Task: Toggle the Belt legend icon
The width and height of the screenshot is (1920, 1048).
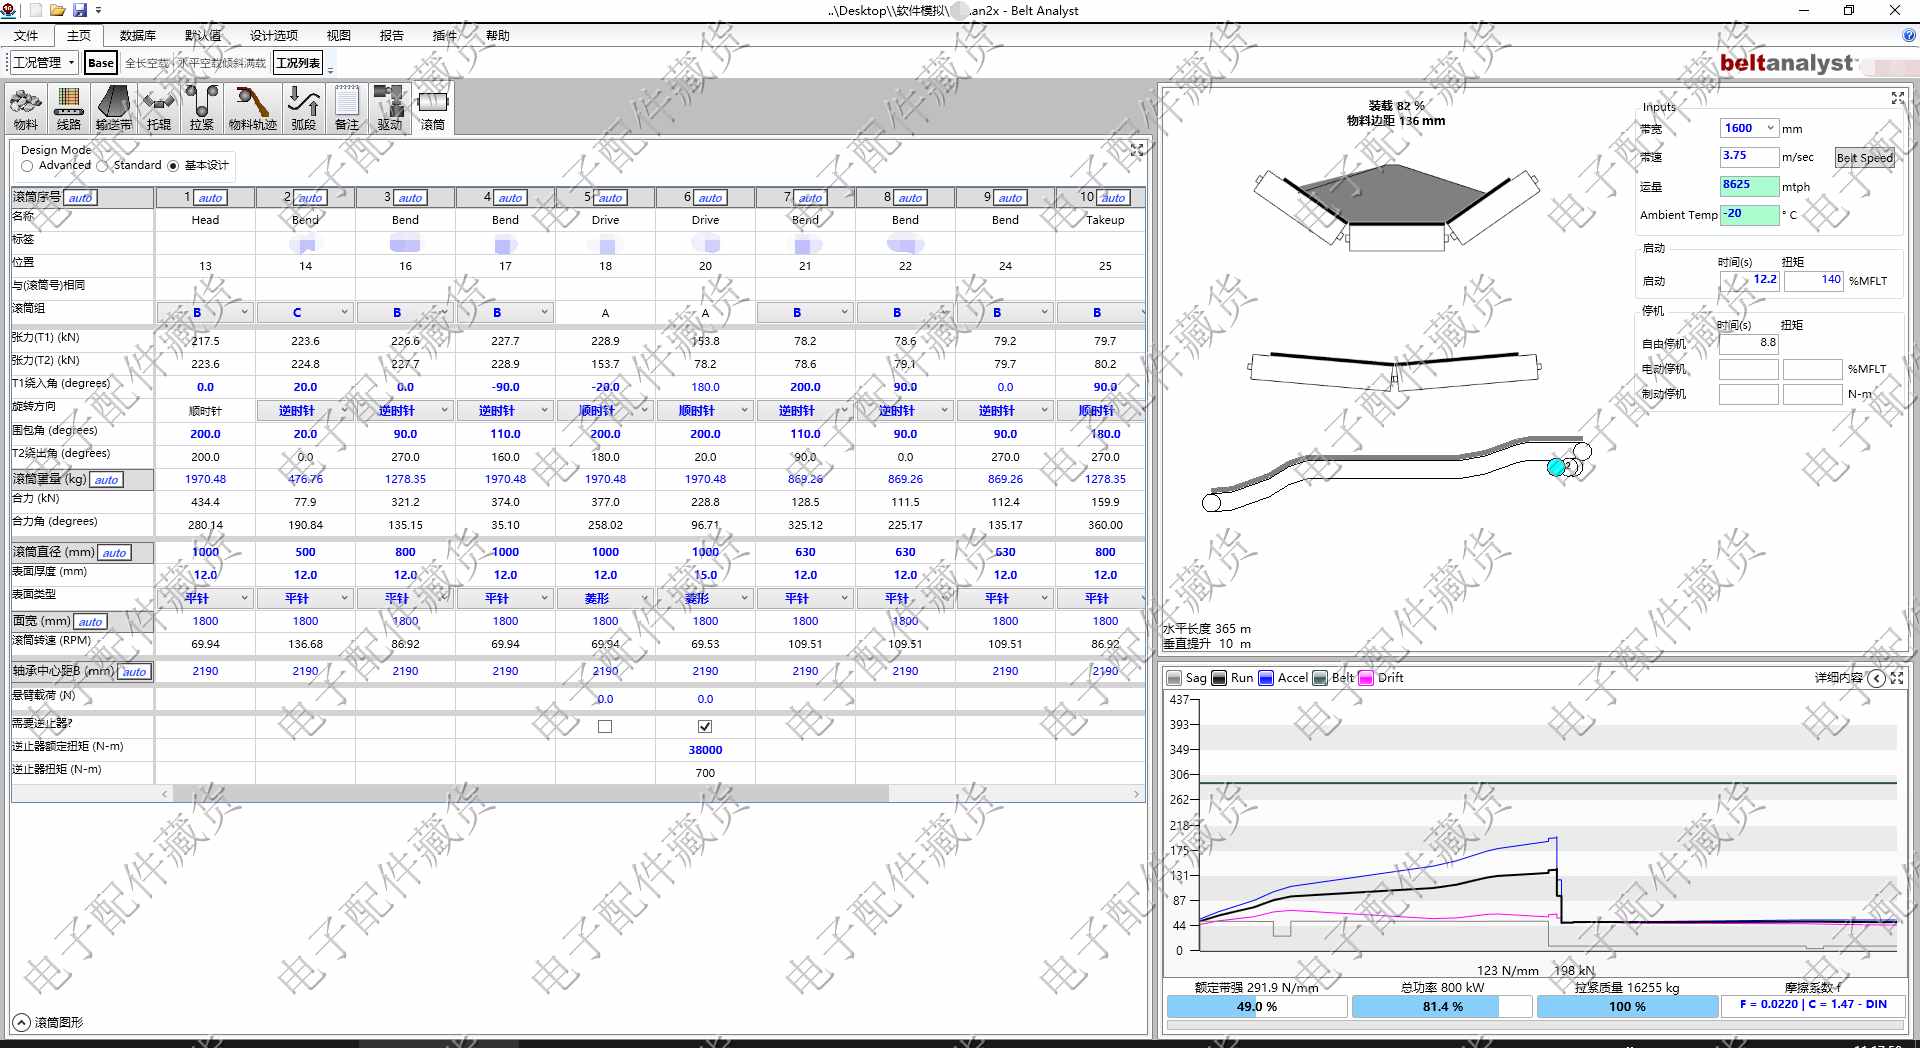Action: [1320, 678]
